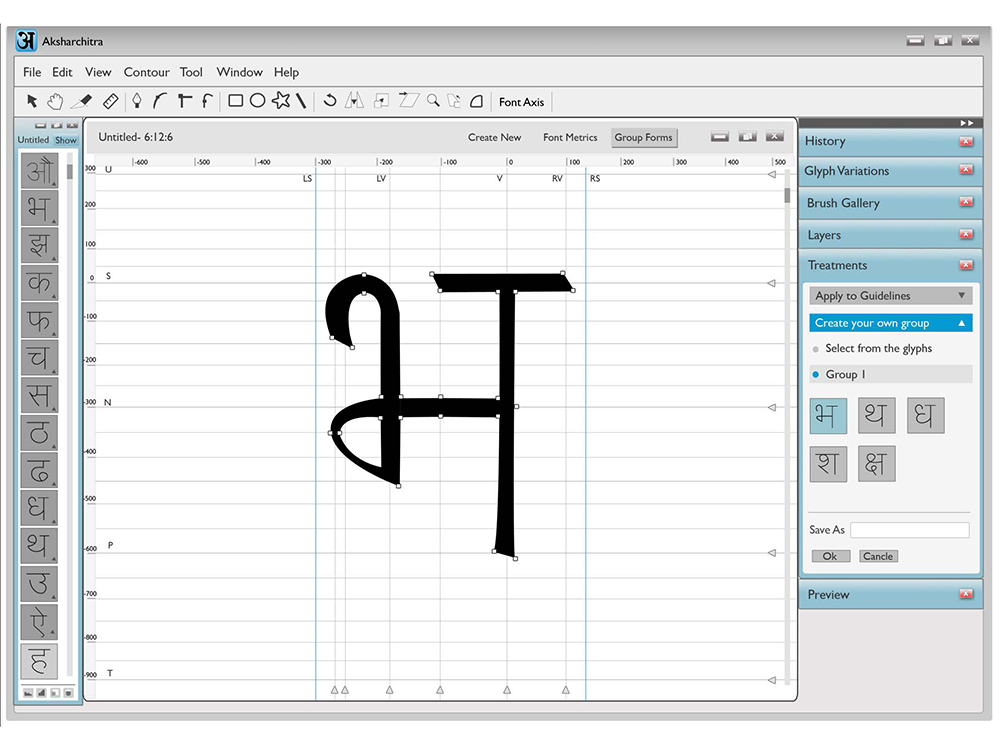Select the star shape tool
Viewport: 1000px width, 750px height.
281,100
